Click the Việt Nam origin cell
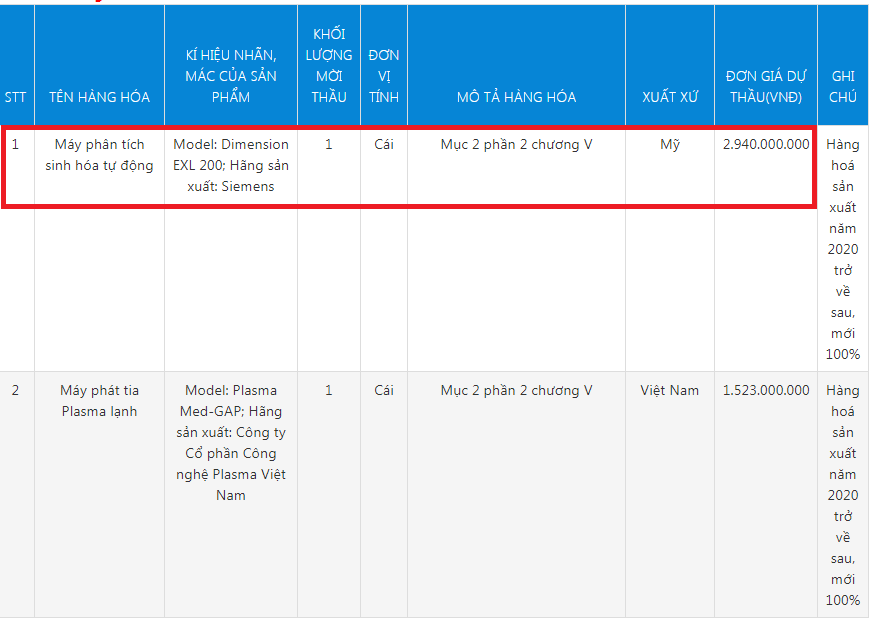This screenshot has height=619, width=869. coord(670,390)
